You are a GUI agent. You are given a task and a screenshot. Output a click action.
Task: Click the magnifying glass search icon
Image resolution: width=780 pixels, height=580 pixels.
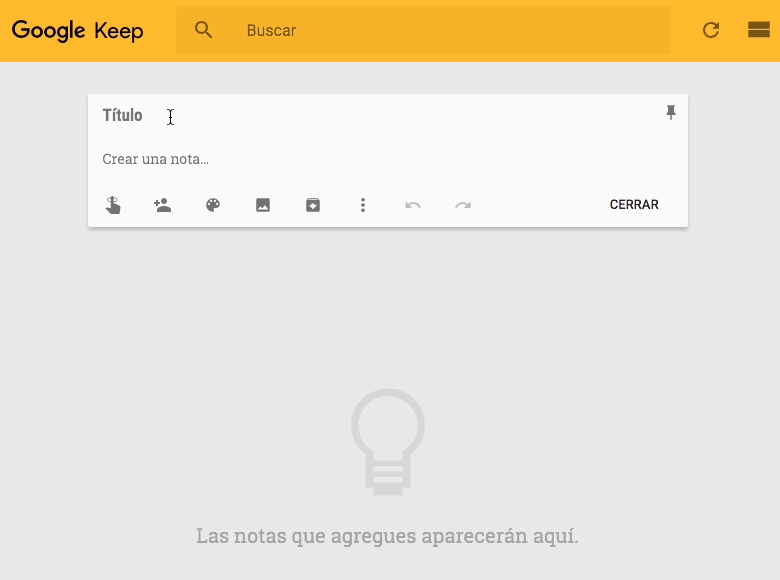[x=204, y=30]
